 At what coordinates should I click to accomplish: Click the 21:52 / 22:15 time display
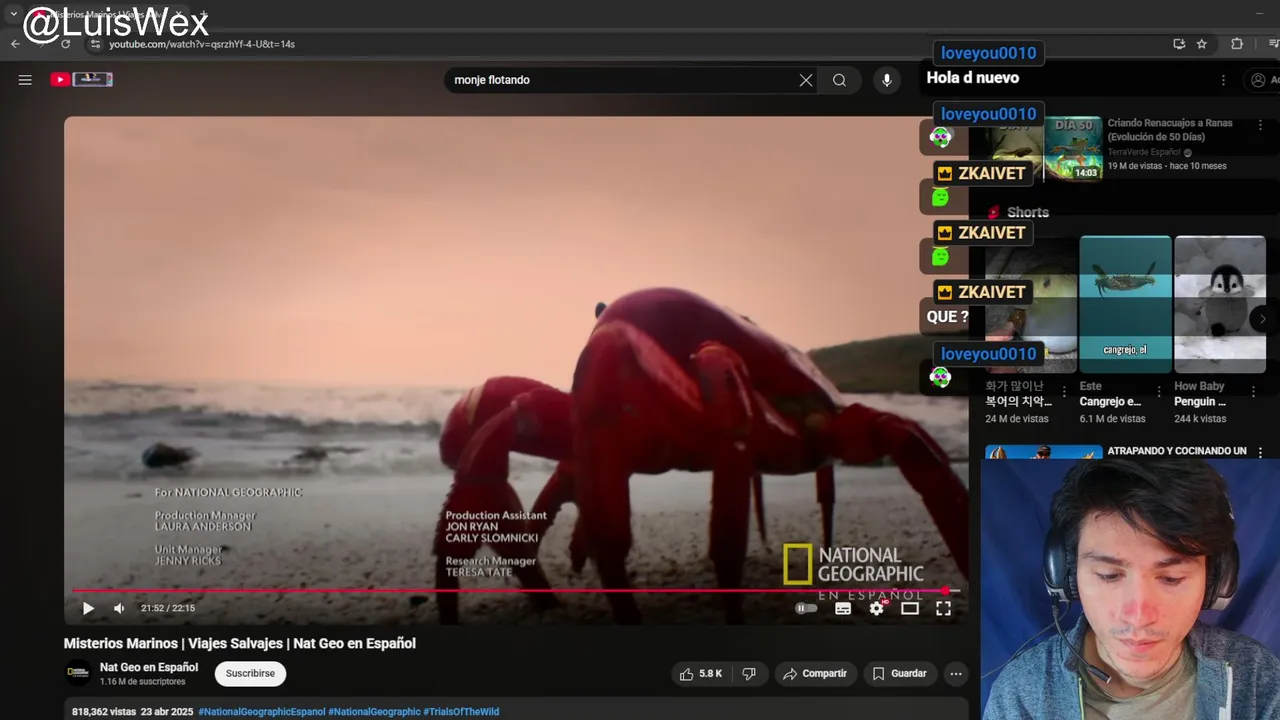(x=168, y=608)
